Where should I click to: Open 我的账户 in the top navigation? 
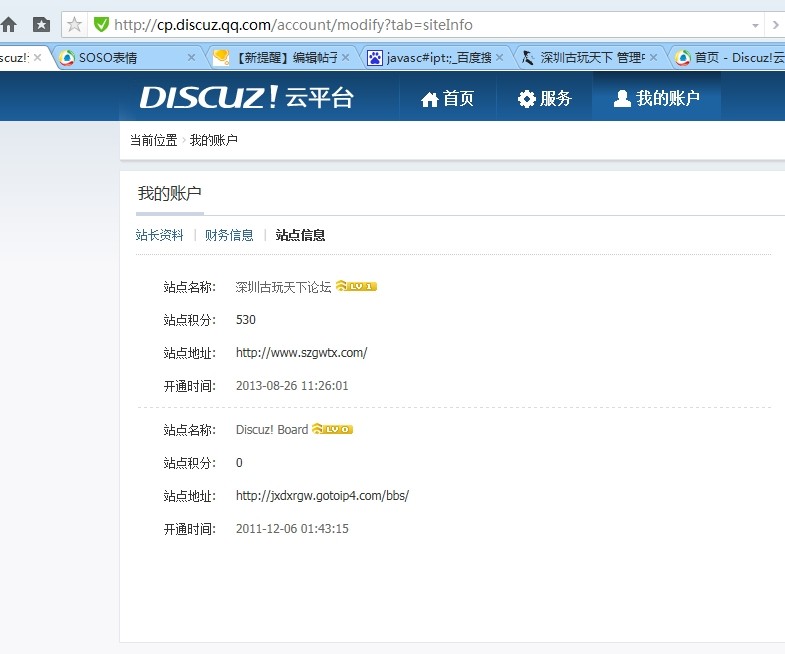[x=657, y=98]
